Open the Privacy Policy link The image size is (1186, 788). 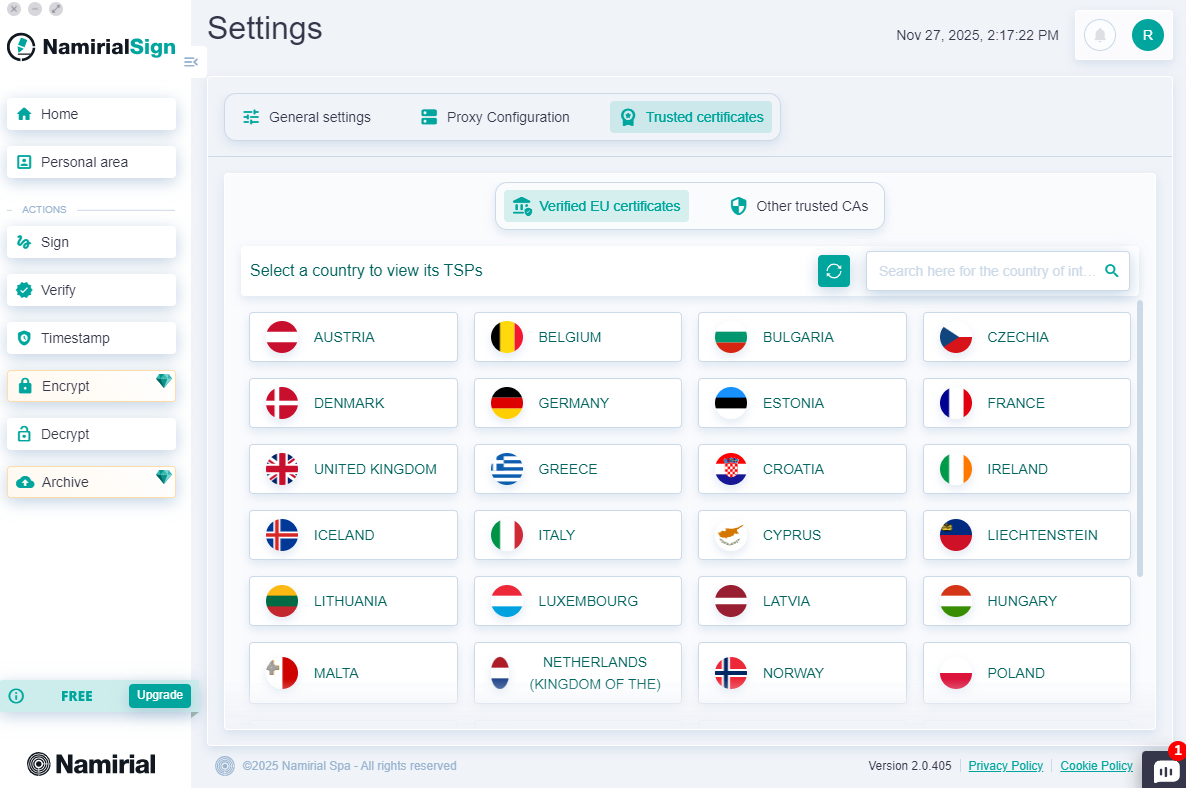tap(1005, 765)
